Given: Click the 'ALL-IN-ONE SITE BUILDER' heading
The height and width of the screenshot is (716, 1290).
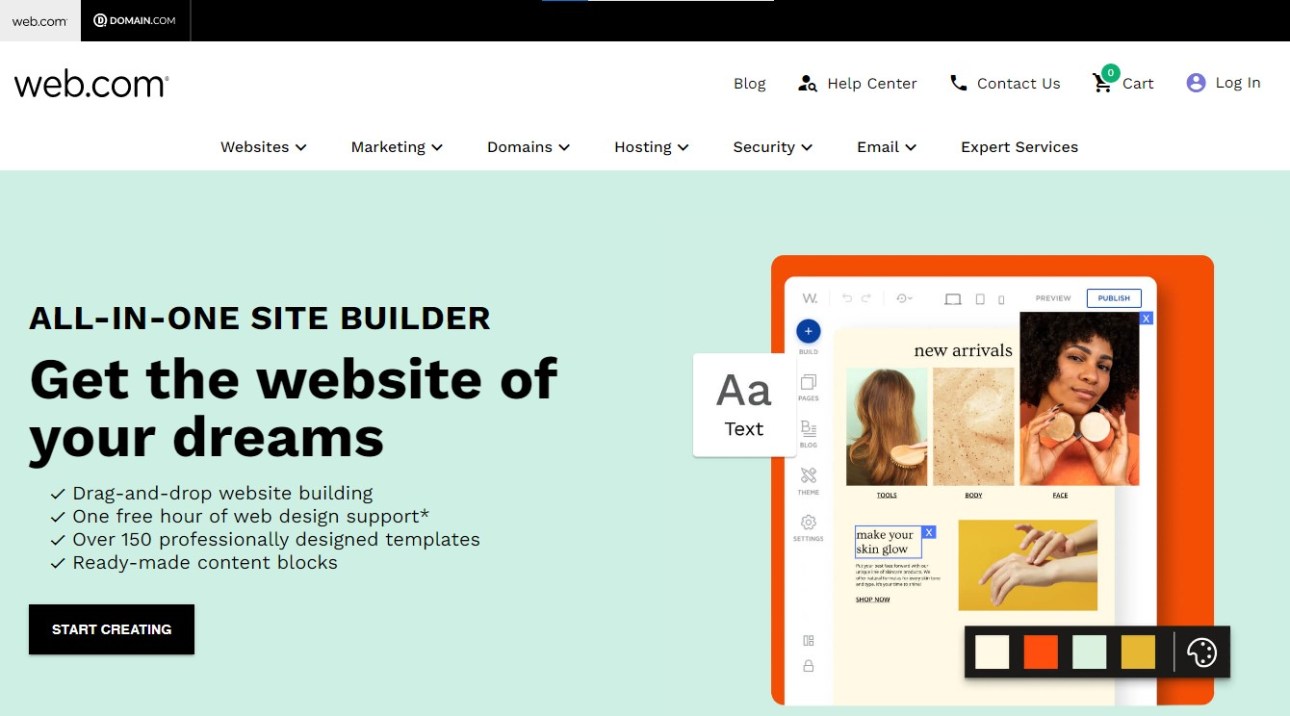Looking at the screenshot, I should tap(260, 318).
